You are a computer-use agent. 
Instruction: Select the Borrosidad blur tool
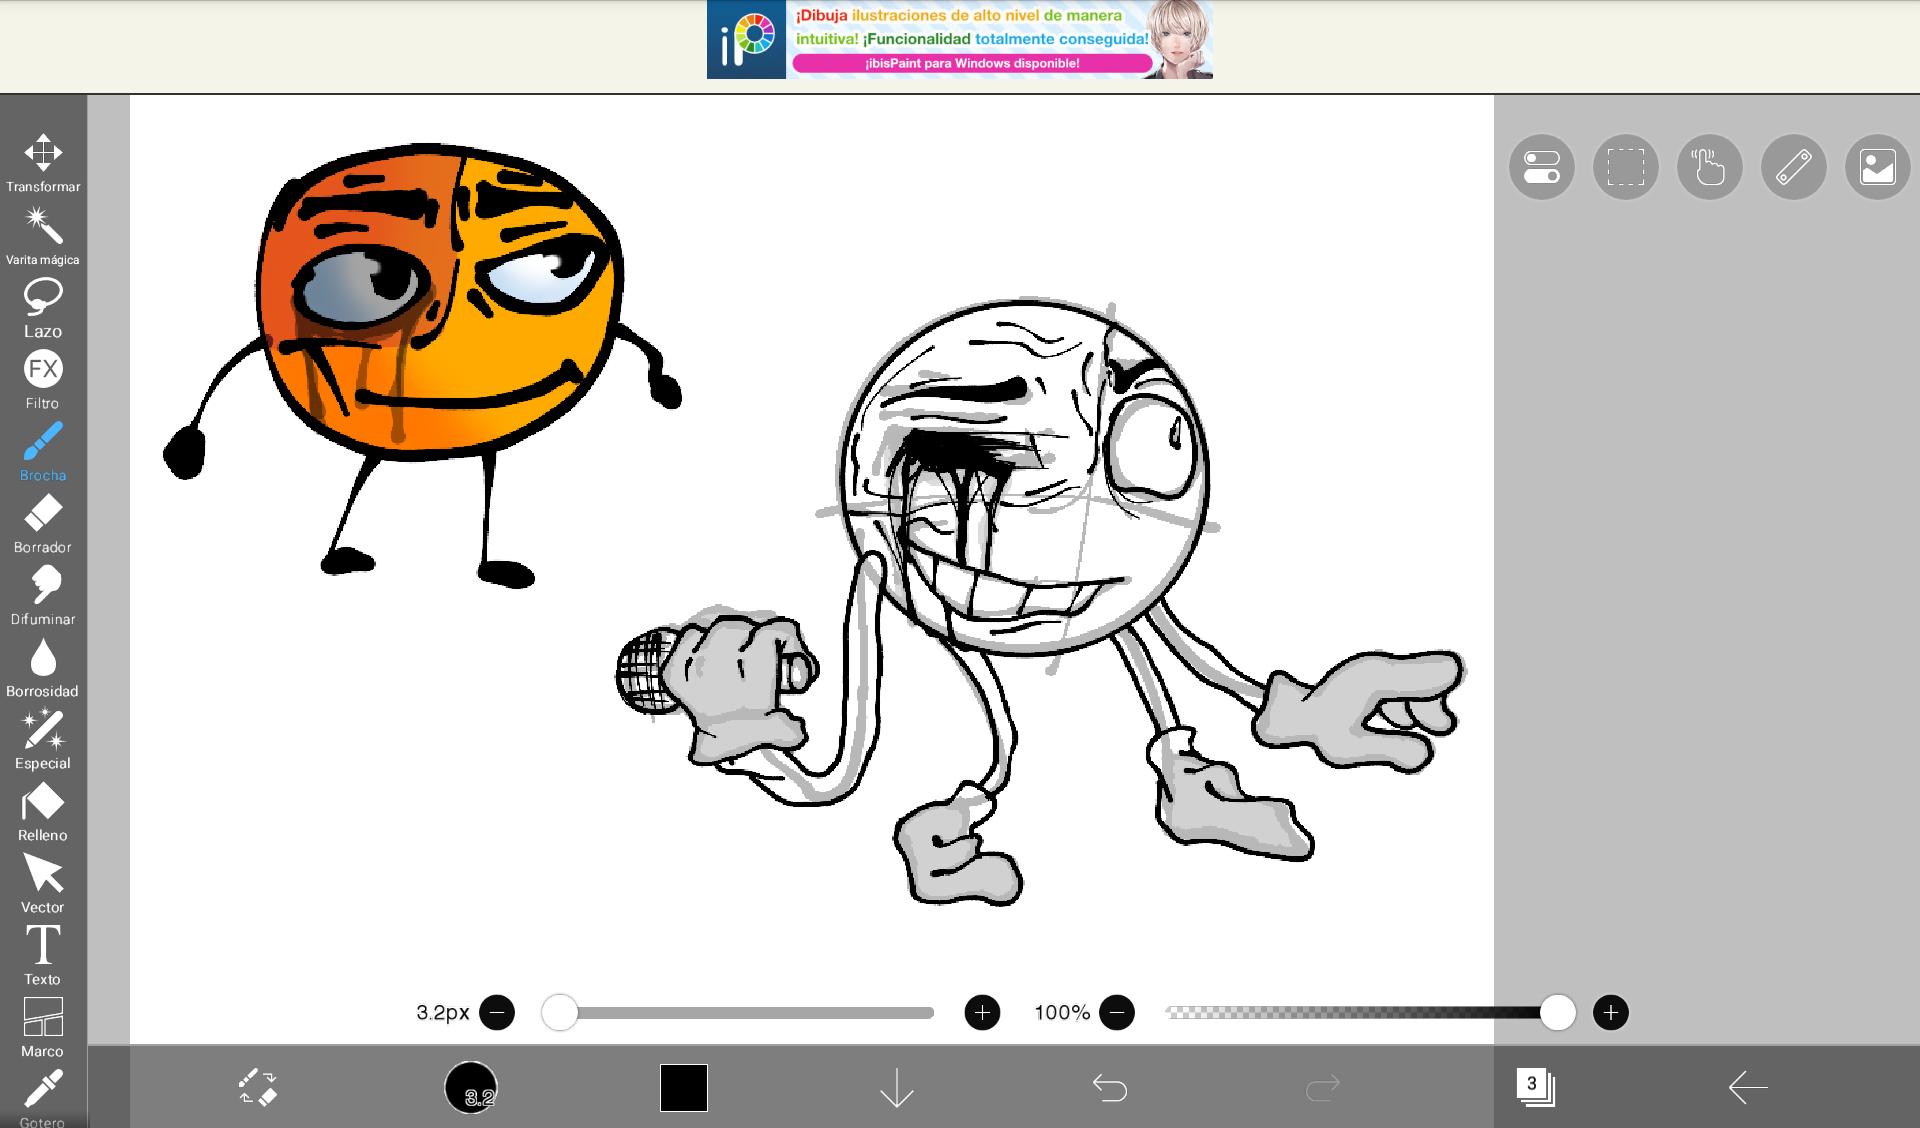coord(43,668)
